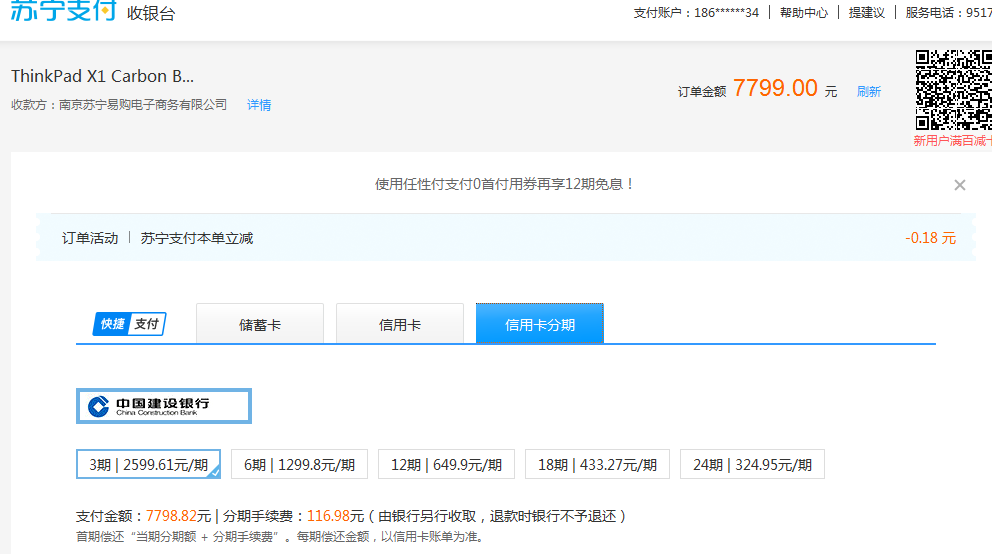Click payment account 186******34 text
Screen dimensions: 992x554
[x=696, y=13]
